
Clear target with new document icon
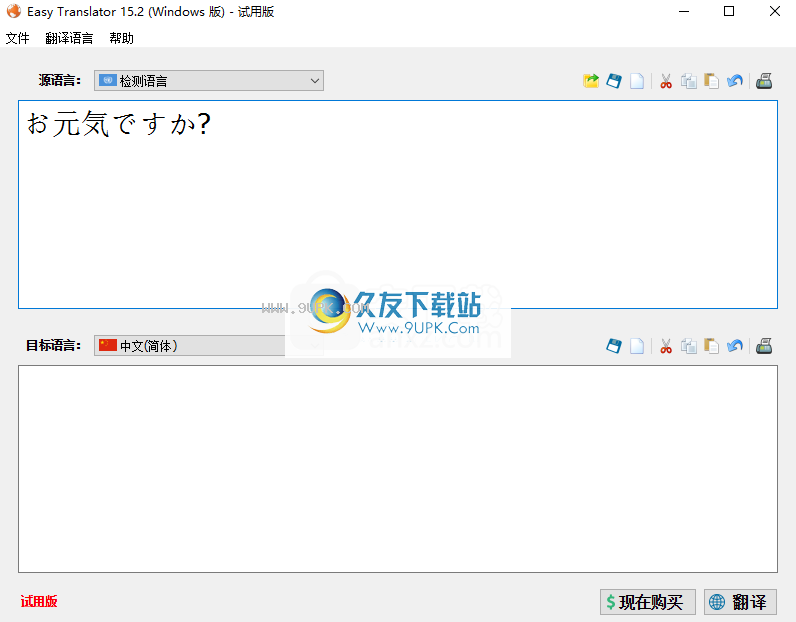coord(637,346)
